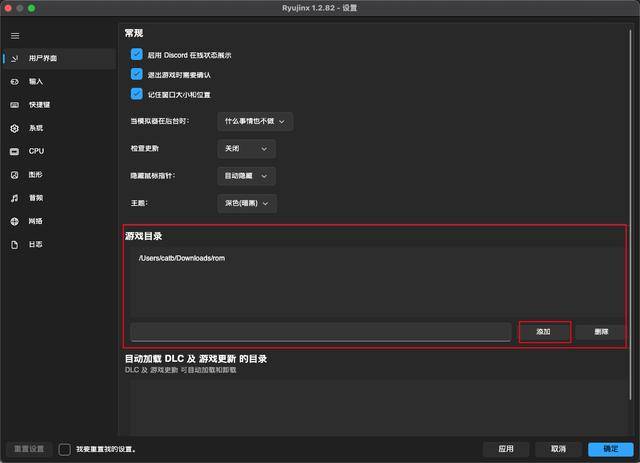The height and width of the screenshot is (463, 640).
Task: Open the 用户界面 settings section
Action: [60, 58]
